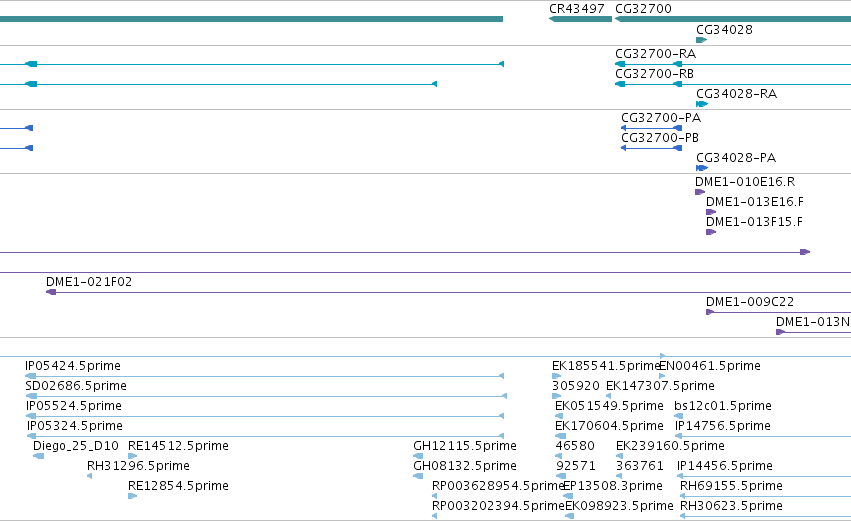Click the Diego_25_D10 arrow glyph
851x521 pixels.
tap(39, 456)
